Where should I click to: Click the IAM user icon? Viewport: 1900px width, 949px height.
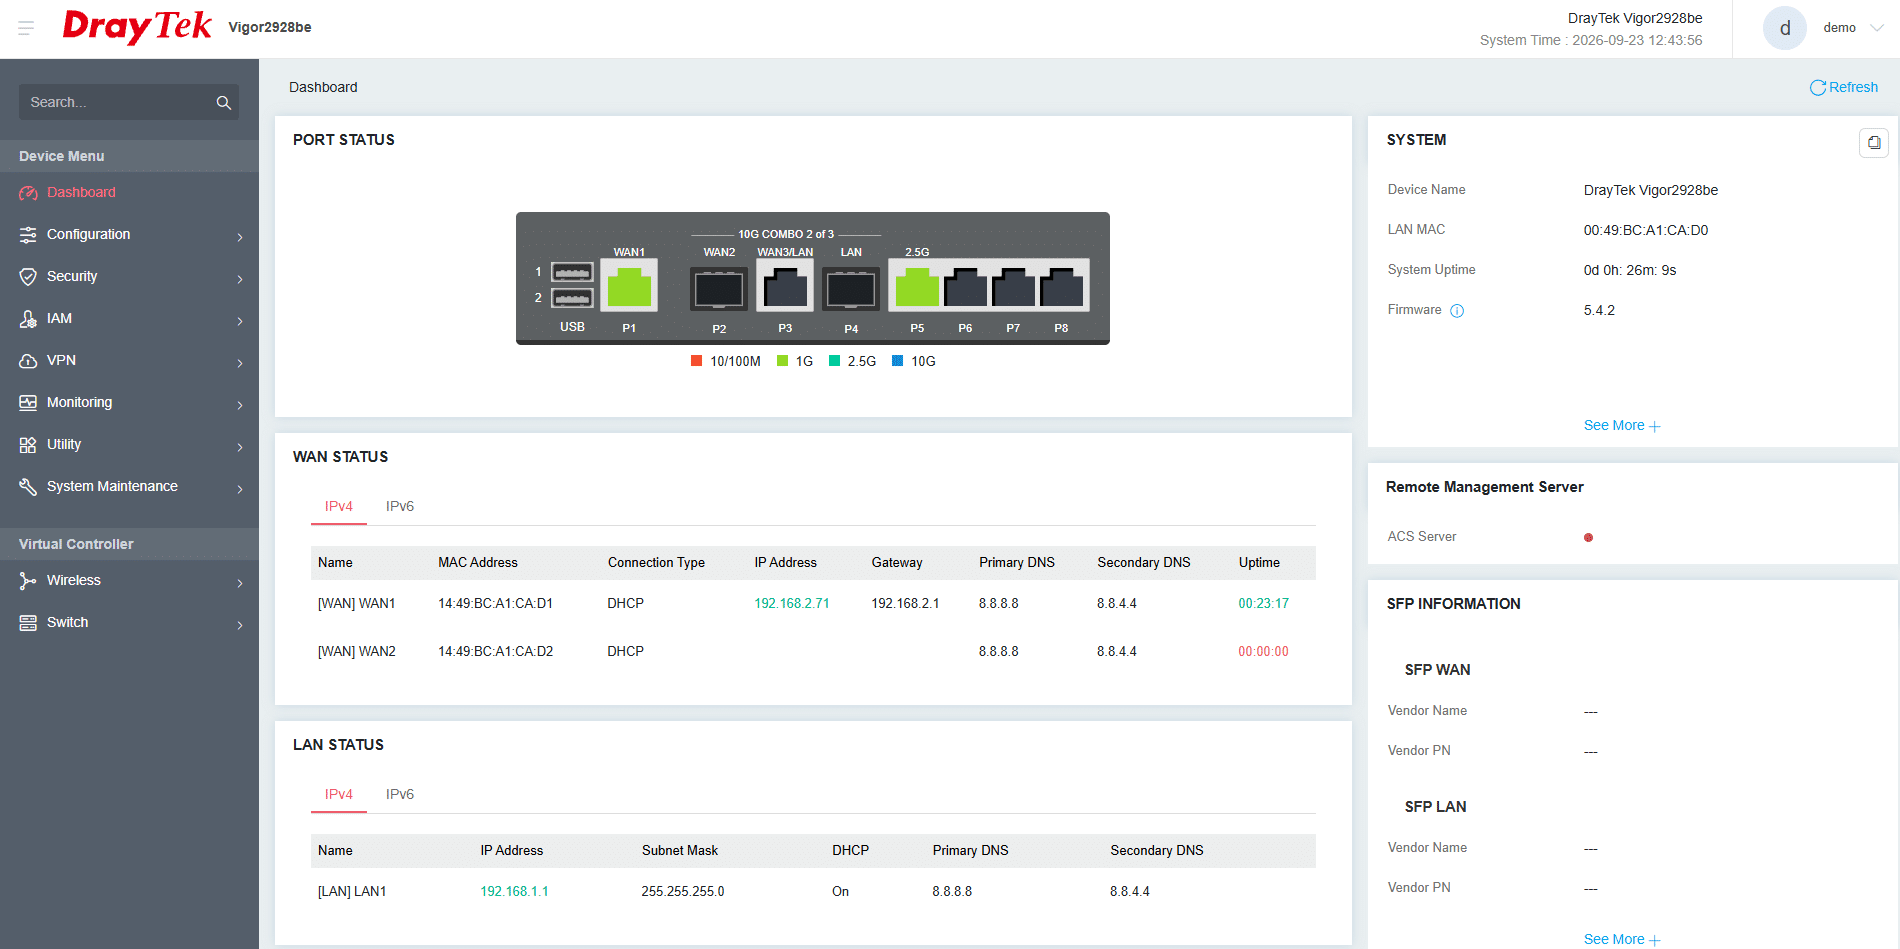pyautogui.click(x=28, y=319)
